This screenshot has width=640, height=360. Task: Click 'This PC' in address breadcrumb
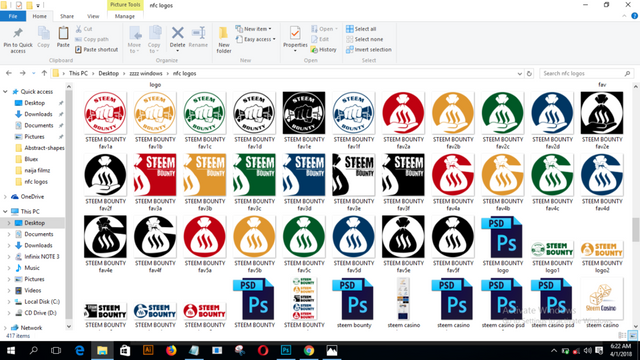(78, 73)
